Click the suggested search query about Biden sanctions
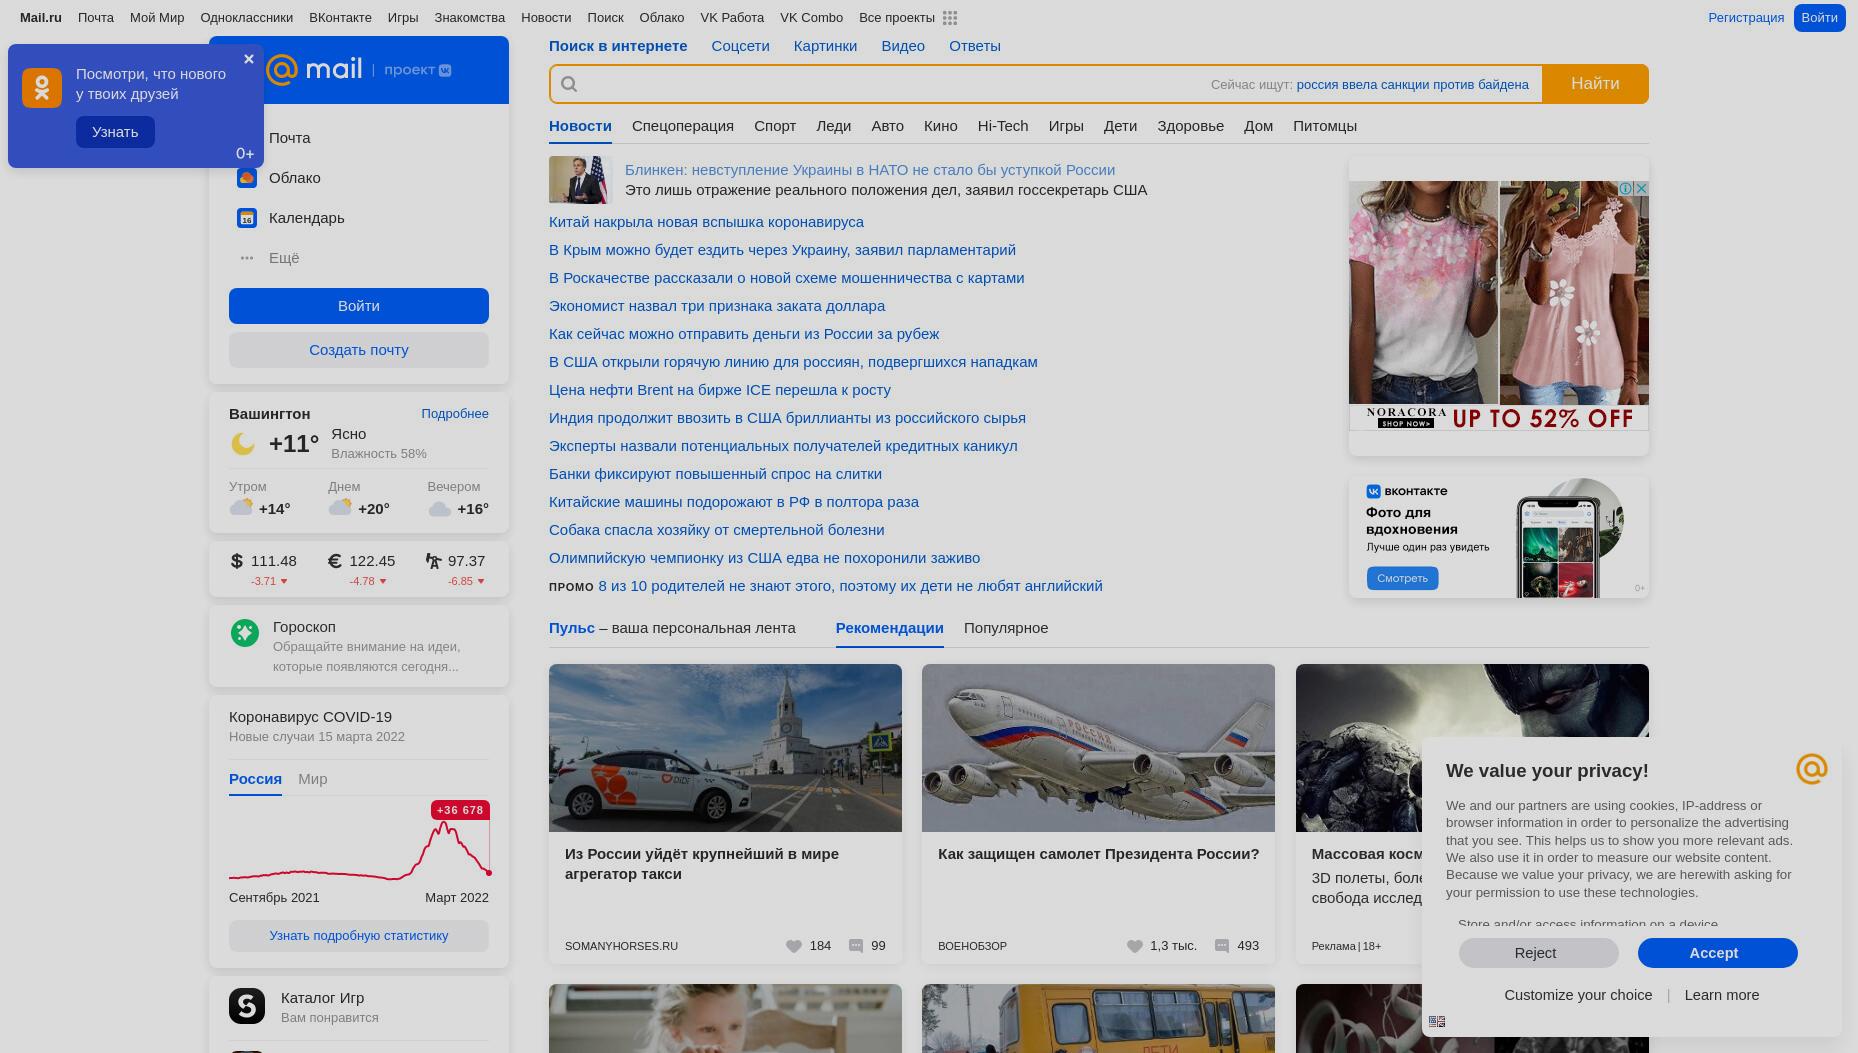 (x=1412, y=85)
